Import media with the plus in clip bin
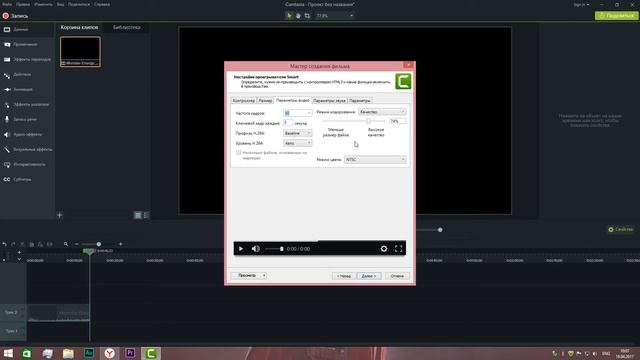640x360 pixels. [x=60, y=215]
